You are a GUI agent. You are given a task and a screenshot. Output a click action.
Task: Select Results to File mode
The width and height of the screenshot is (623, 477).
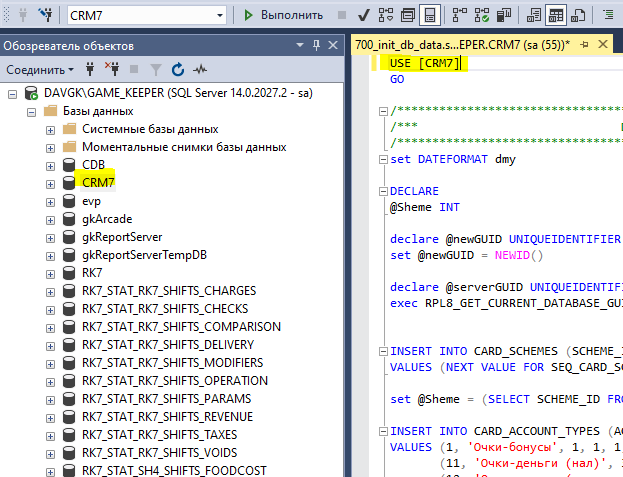tap(578, 15)
